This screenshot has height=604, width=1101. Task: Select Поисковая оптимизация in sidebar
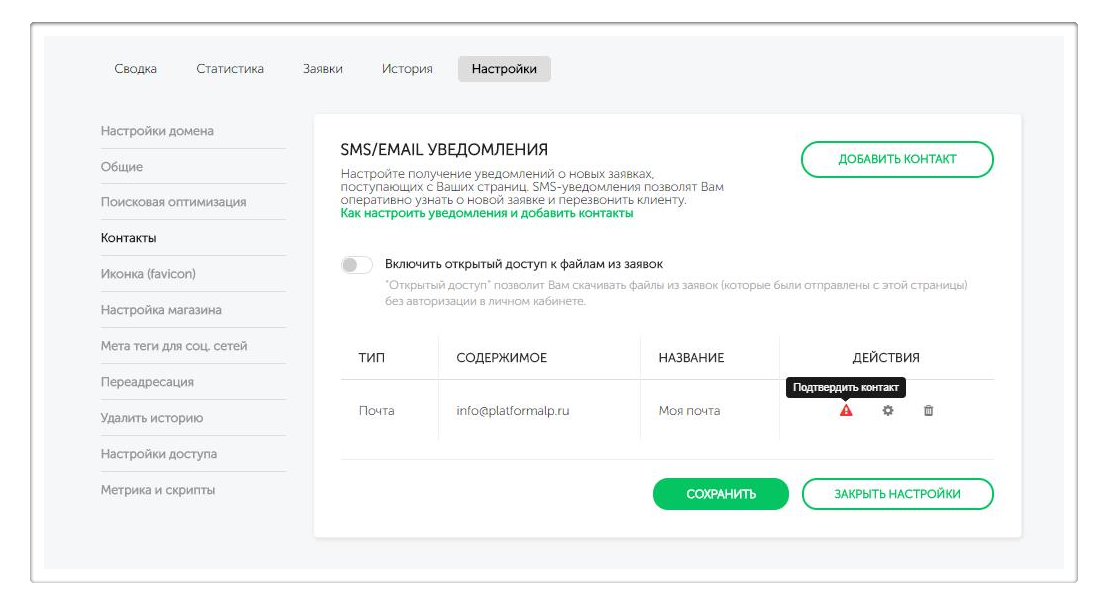click(x=173, y=202)
